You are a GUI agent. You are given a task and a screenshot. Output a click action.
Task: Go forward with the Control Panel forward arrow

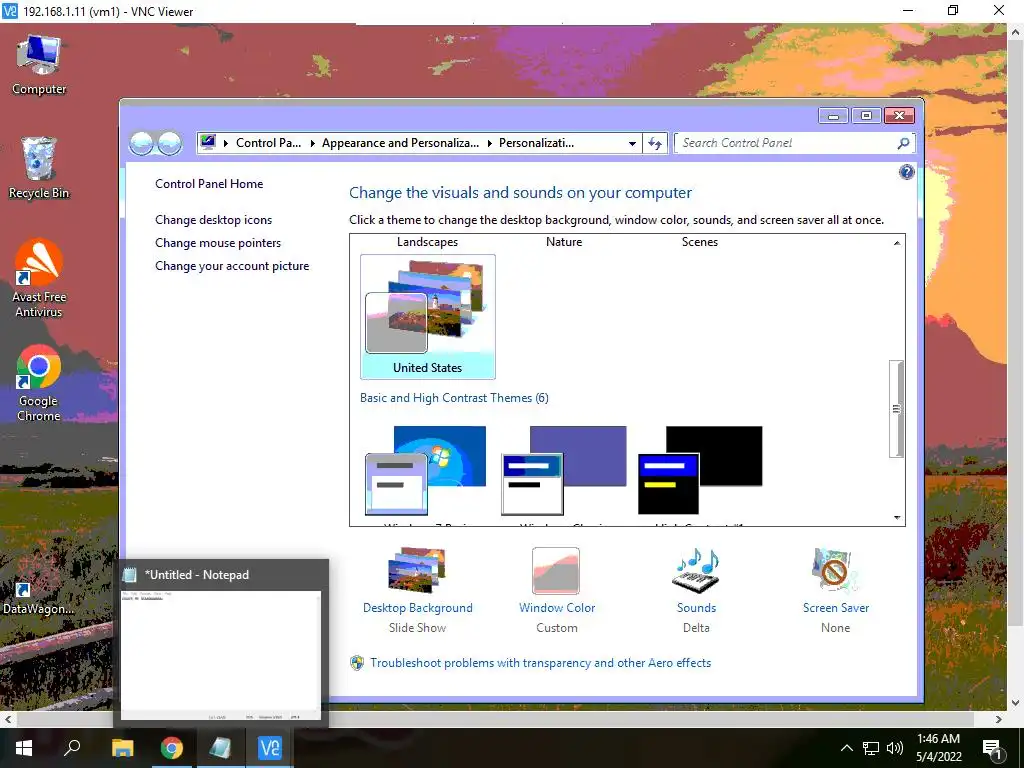pyautogui.click(x=170, y=143)
